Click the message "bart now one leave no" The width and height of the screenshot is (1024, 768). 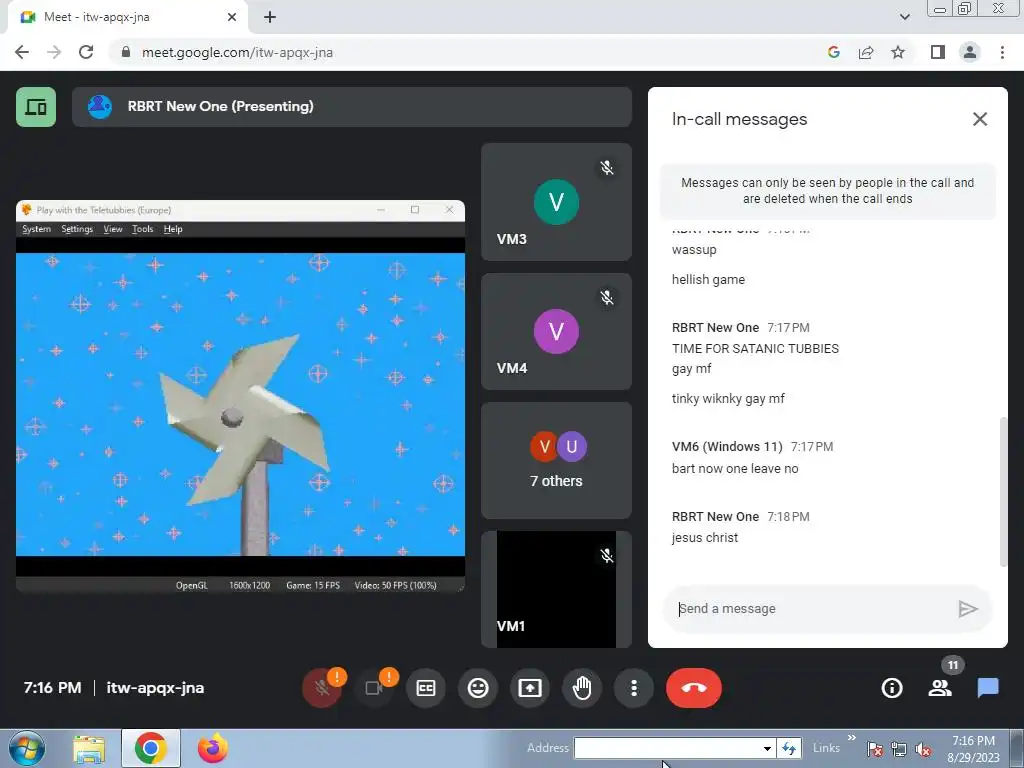[735, 468]
